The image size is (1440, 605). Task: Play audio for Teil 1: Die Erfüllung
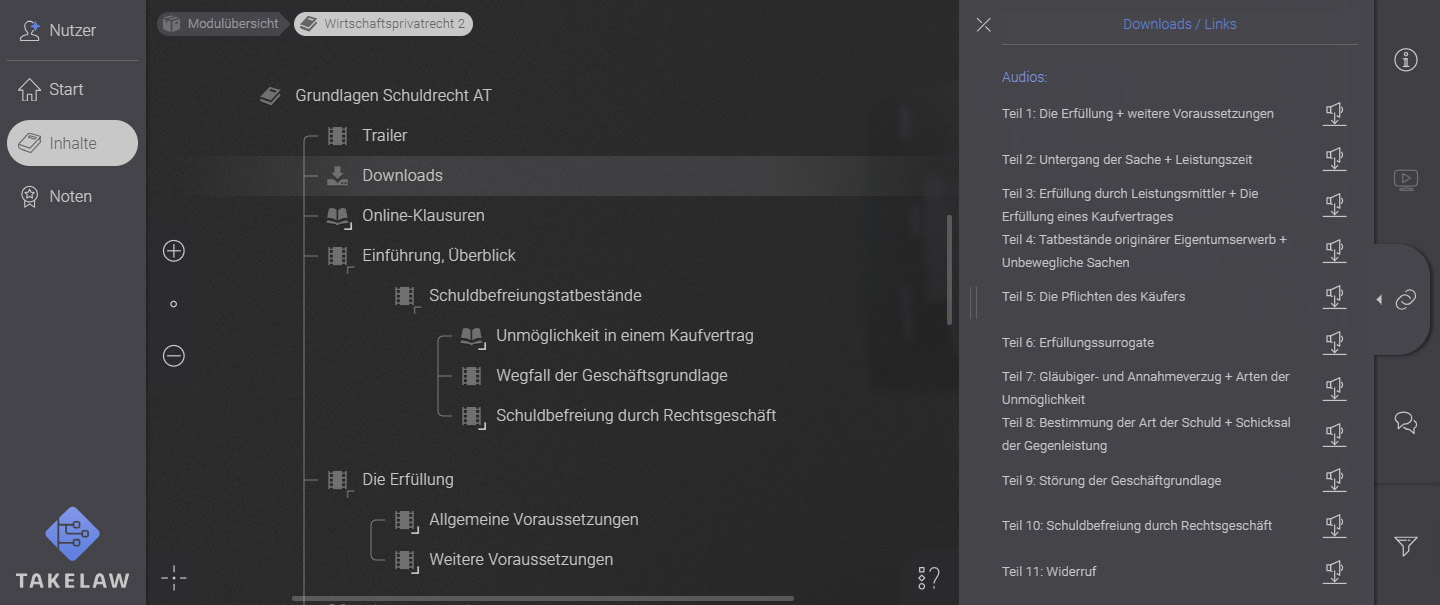coord(1334,113)
